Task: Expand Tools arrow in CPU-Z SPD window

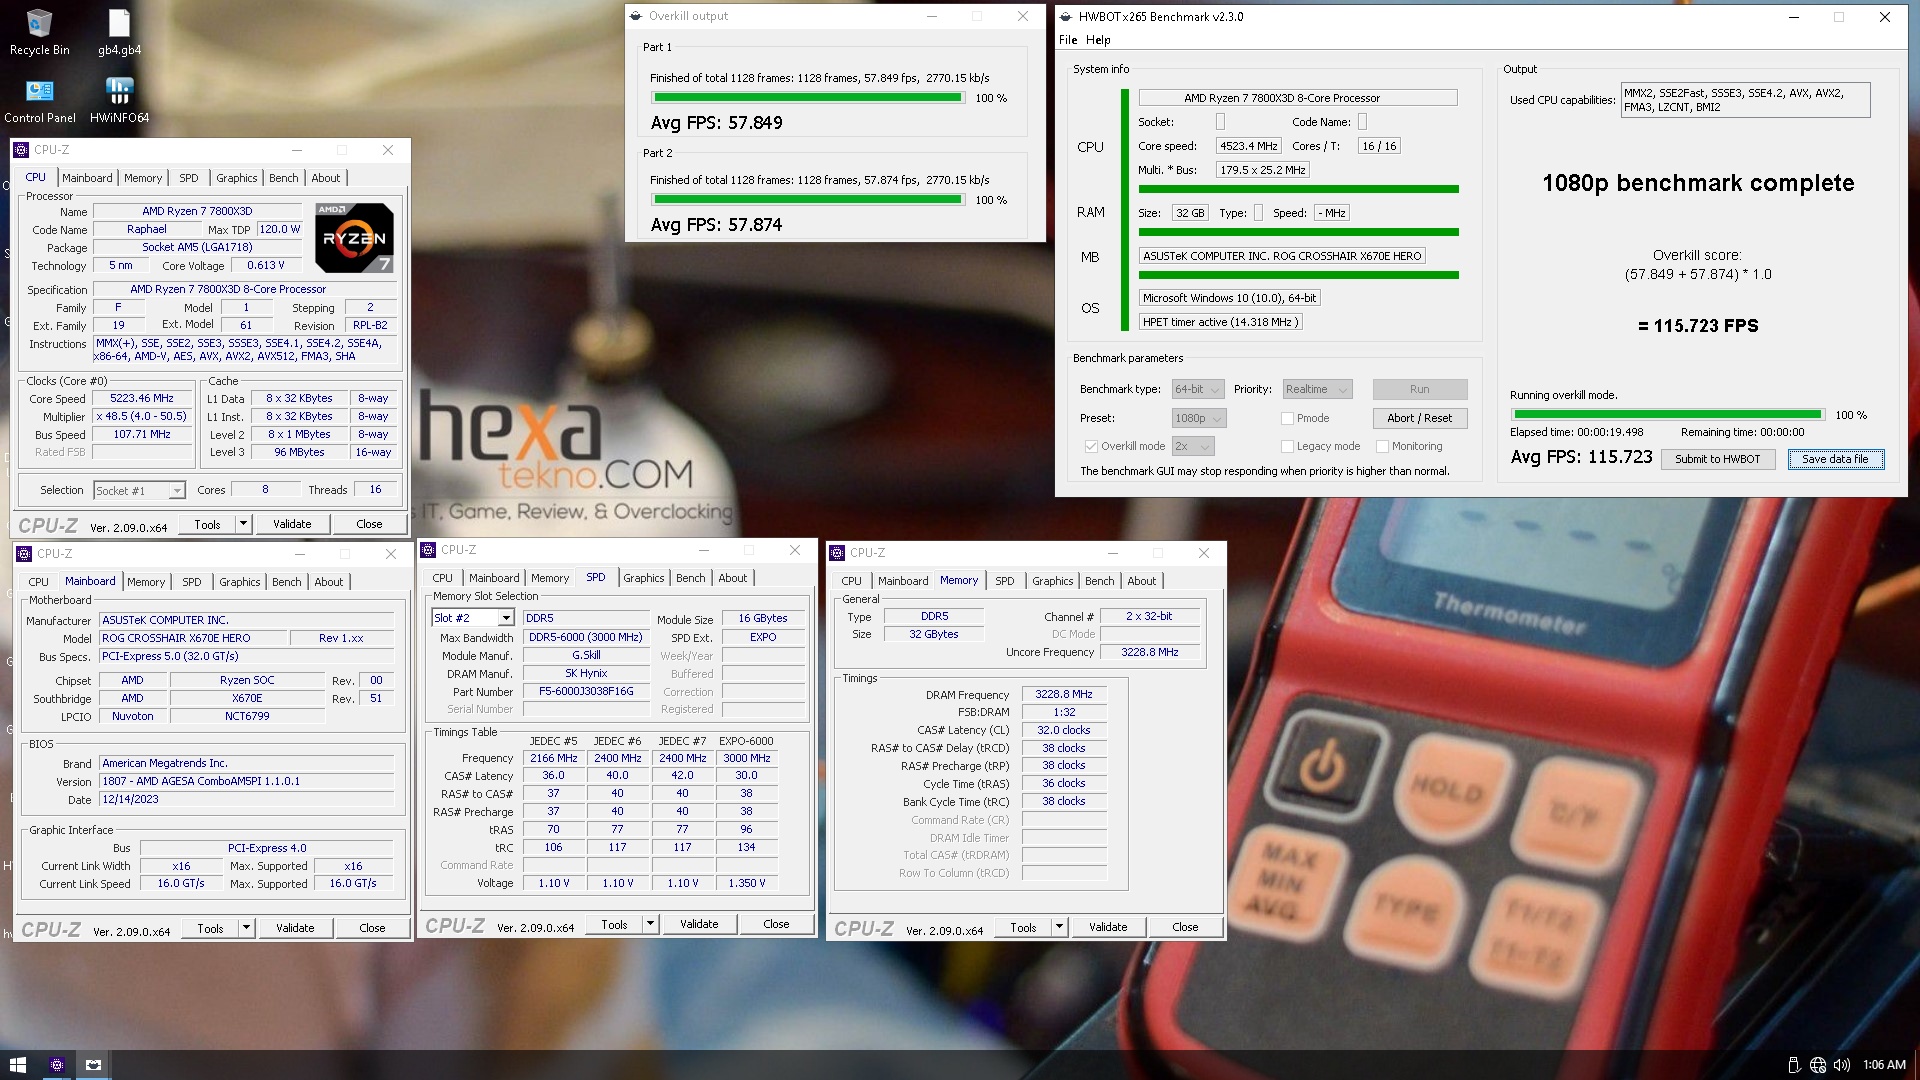Action: (649, 924)
